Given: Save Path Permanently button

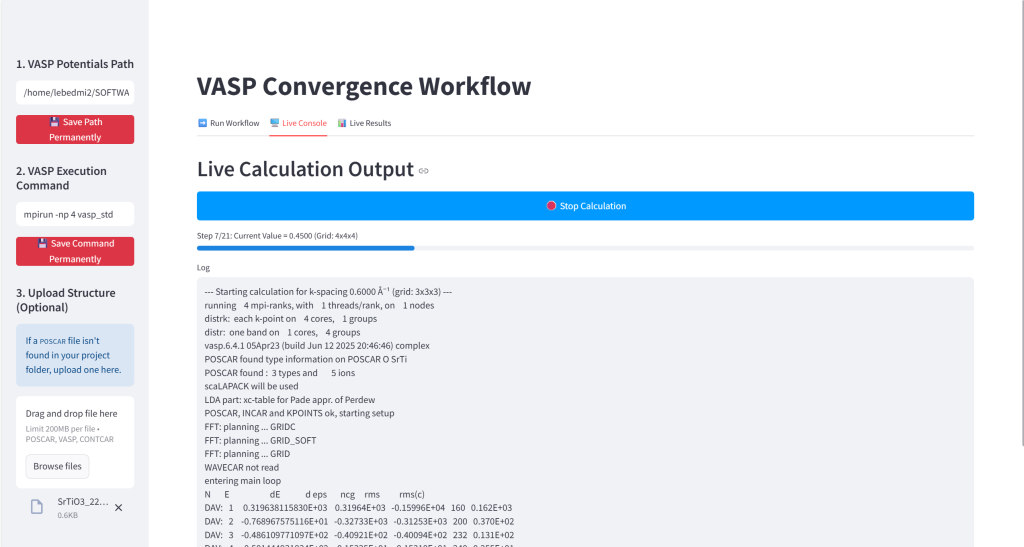Looking at the screenshot, I should pos(75,129).
